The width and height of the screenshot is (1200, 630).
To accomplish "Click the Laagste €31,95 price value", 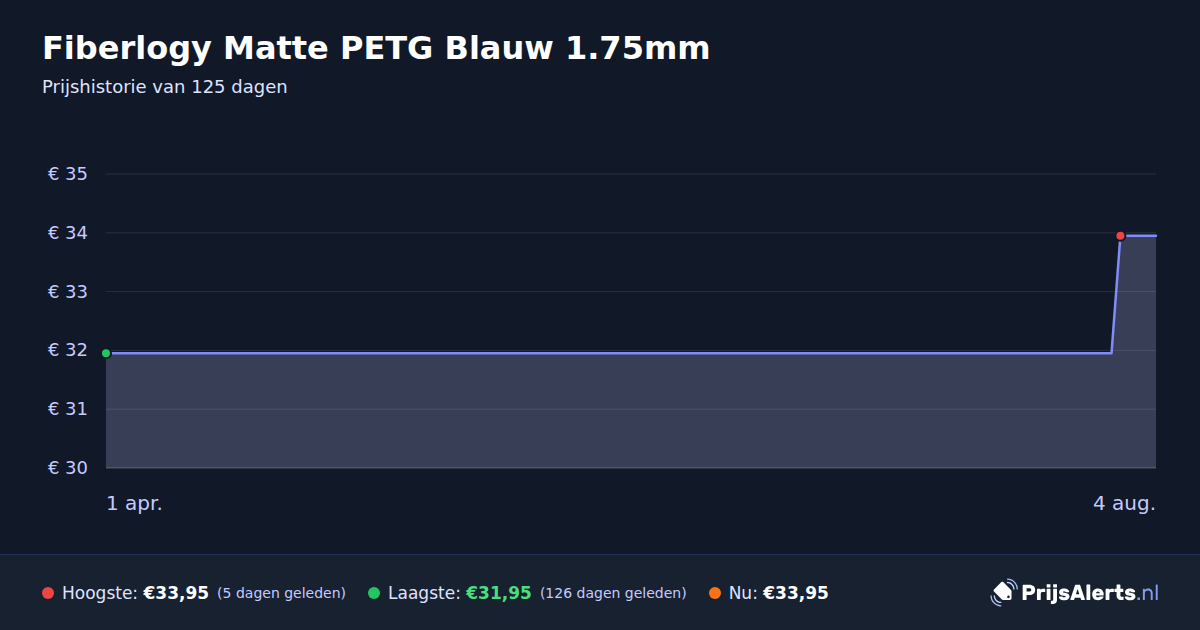I will 498,593.
